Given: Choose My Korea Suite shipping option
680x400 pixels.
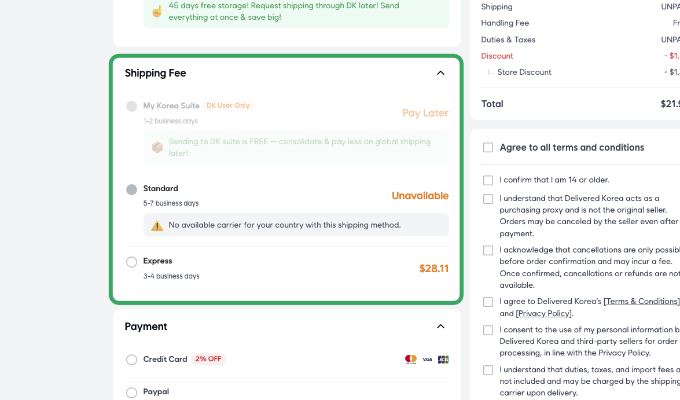Looking at the screenshot, I should click(x=132, y=106).
